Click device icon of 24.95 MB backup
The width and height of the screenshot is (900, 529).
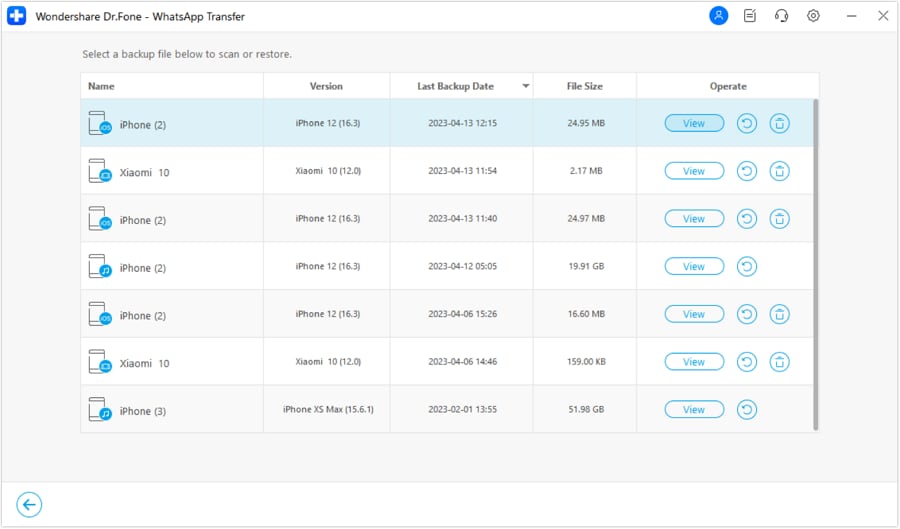tap(100, 123)
